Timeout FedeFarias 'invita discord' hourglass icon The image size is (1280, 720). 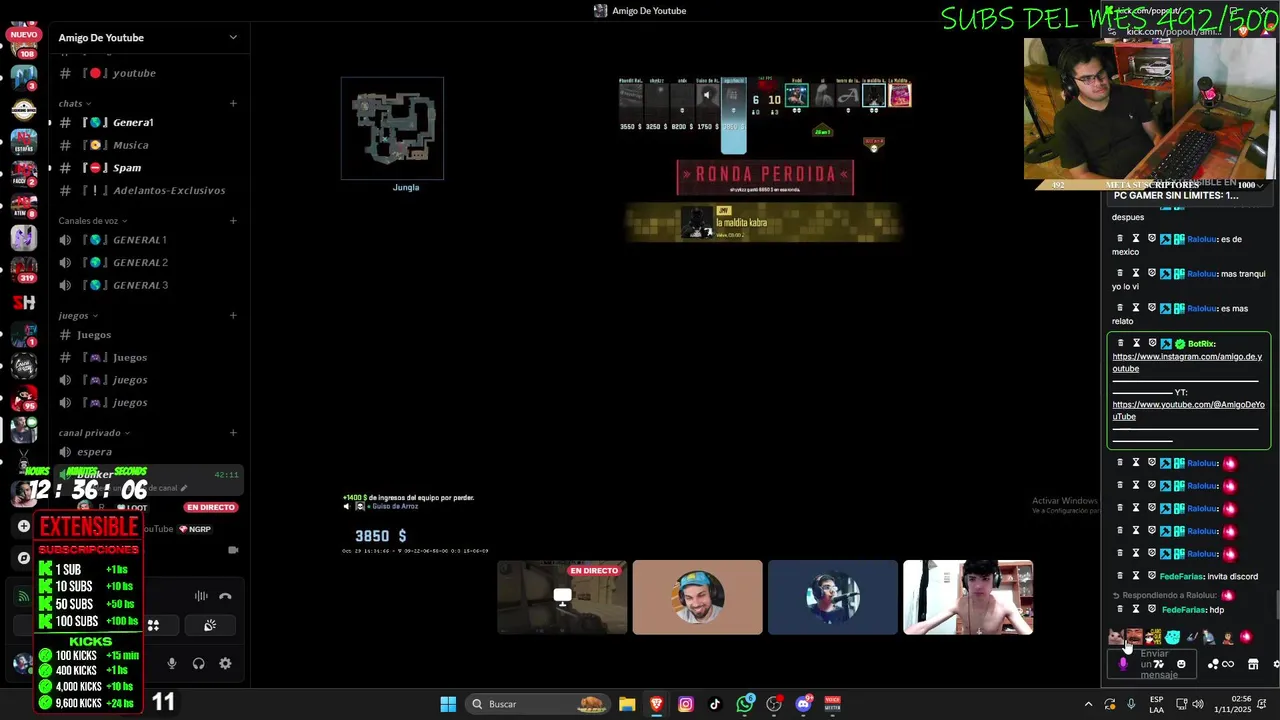(x=1135, y=576)
